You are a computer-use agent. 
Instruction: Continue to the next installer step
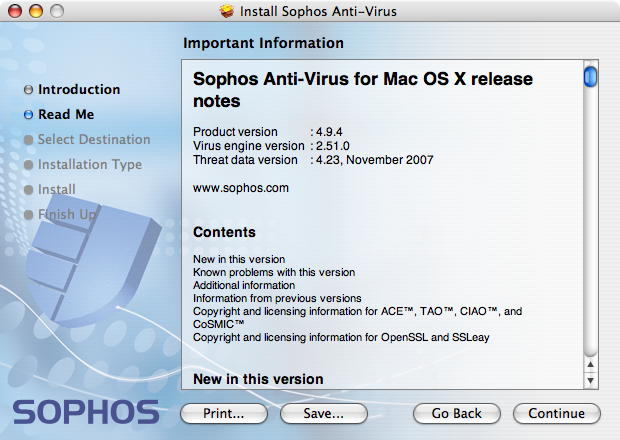[557, 413]
